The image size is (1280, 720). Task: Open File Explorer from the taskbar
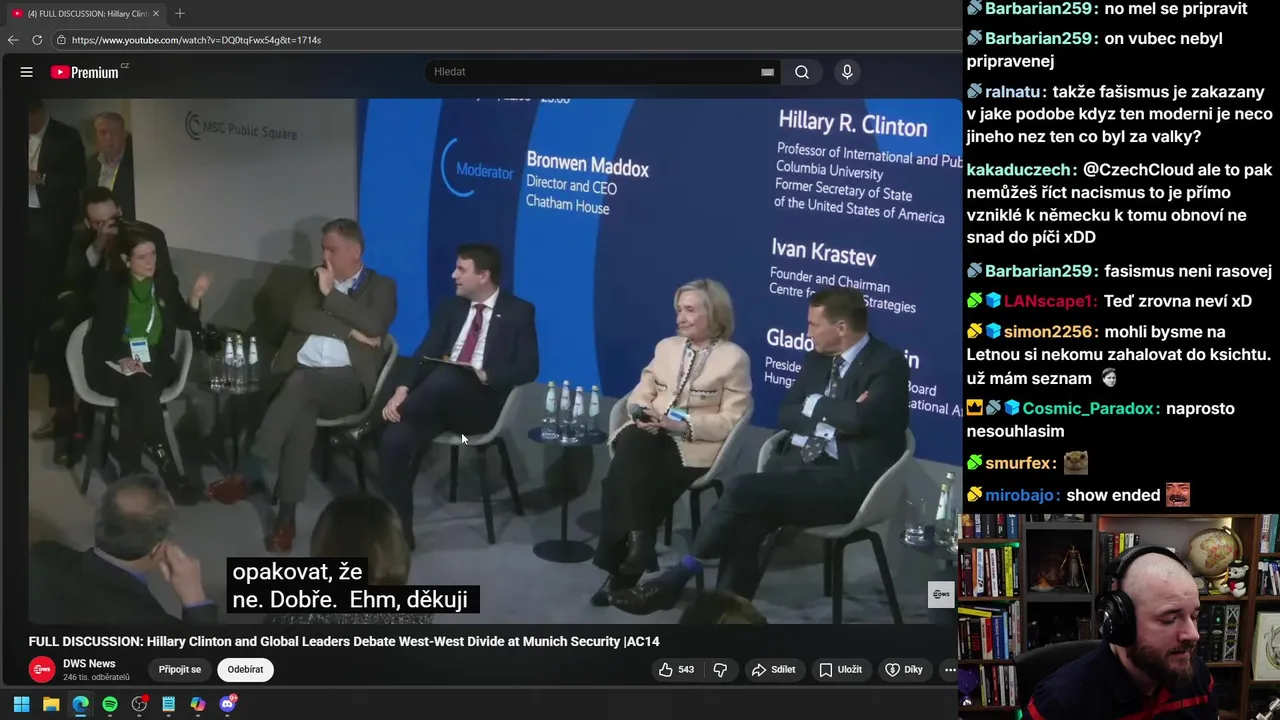pyautogui.click(x=51, y=704)
